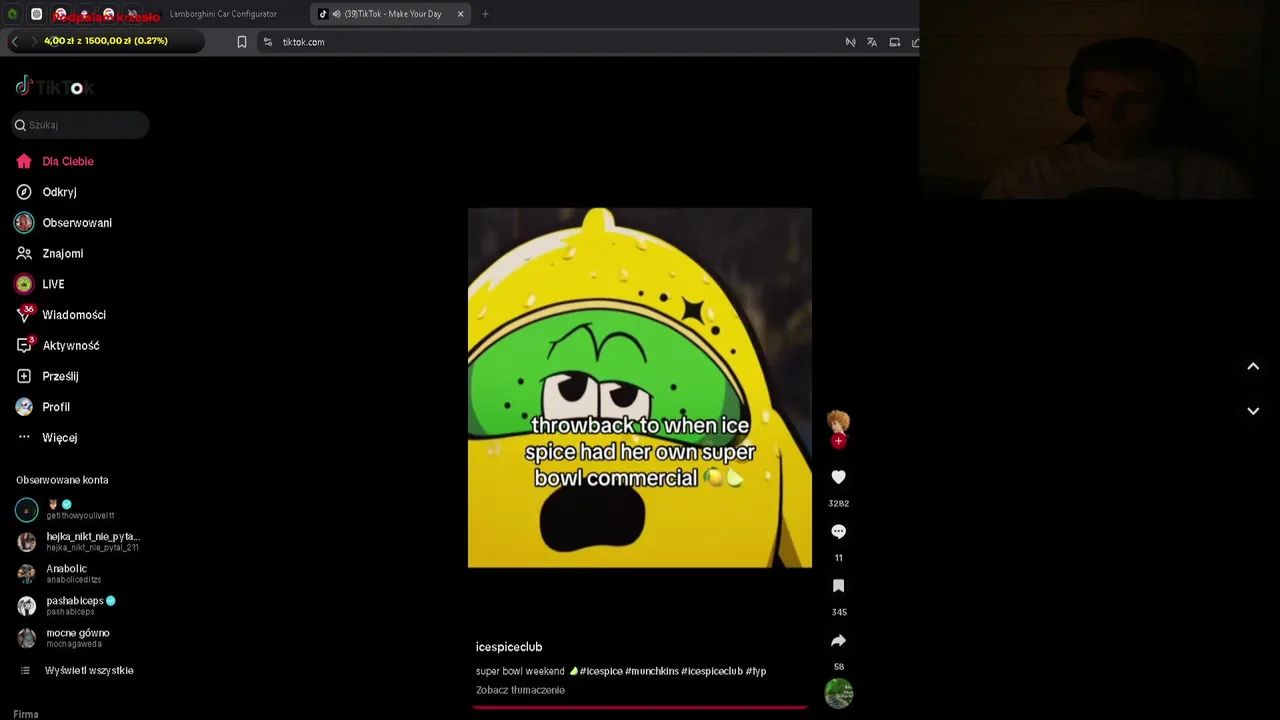This screenshot has height=720, width=1280.
Task: Open comments bubble icon
Action: [838, 532]
